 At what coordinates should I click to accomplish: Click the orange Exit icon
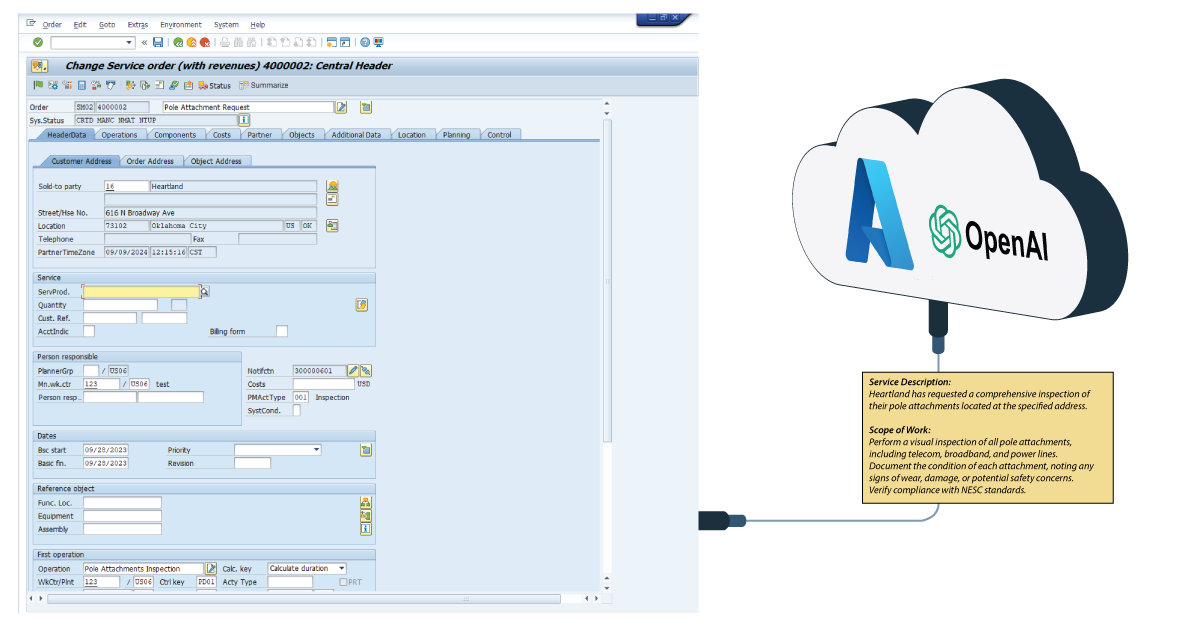[191, 42]
